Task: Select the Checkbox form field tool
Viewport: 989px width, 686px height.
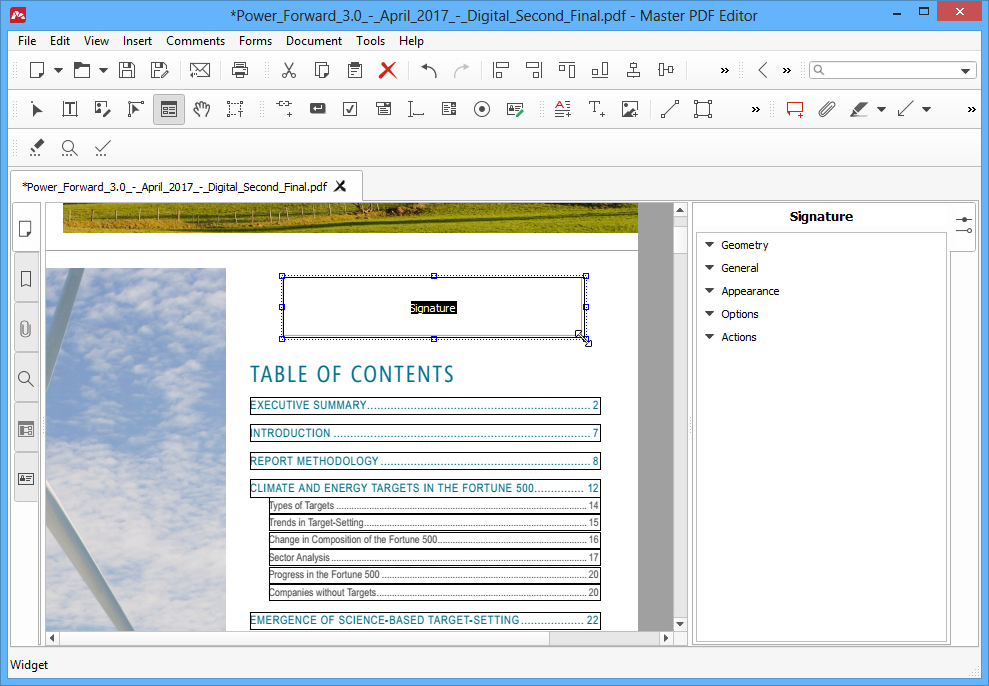Action: point(350,109)
